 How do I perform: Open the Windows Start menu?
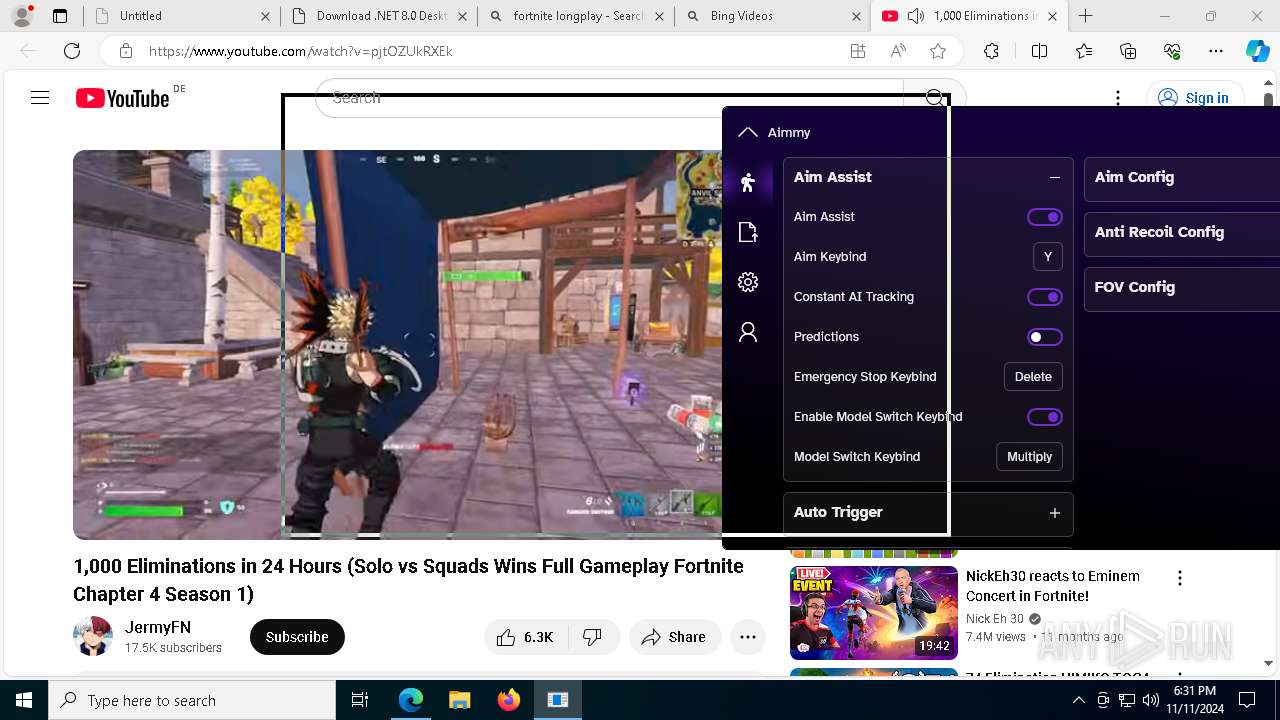tap(24, 700)
